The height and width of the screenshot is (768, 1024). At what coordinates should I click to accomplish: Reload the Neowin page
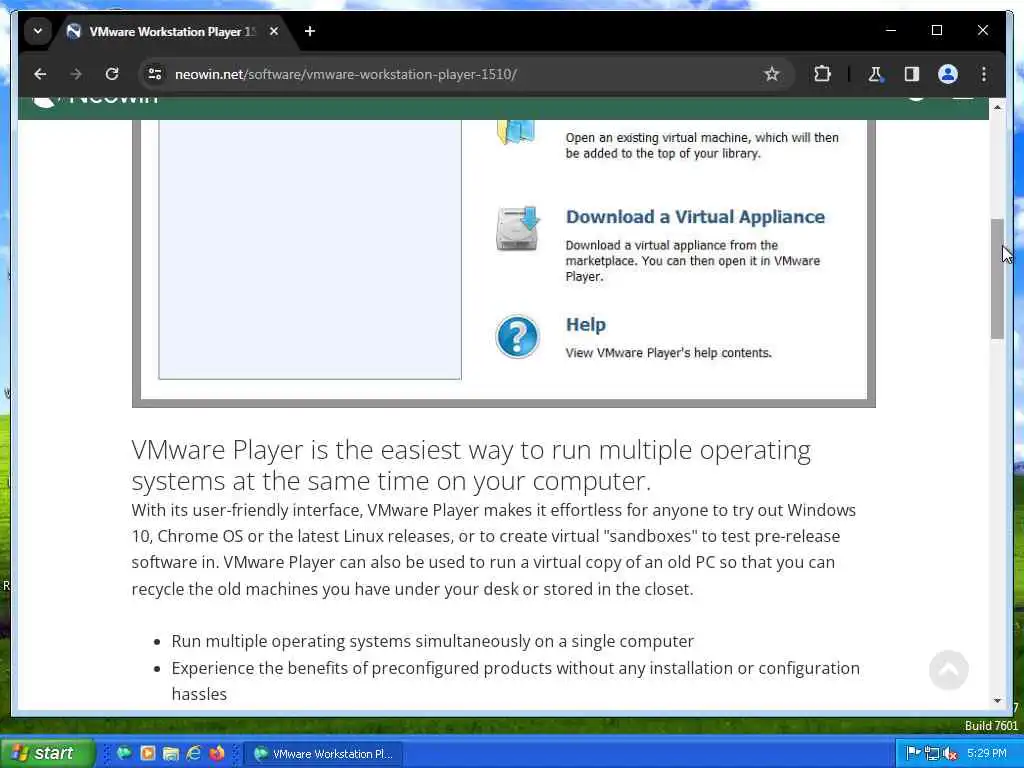[x=112, y=74]
